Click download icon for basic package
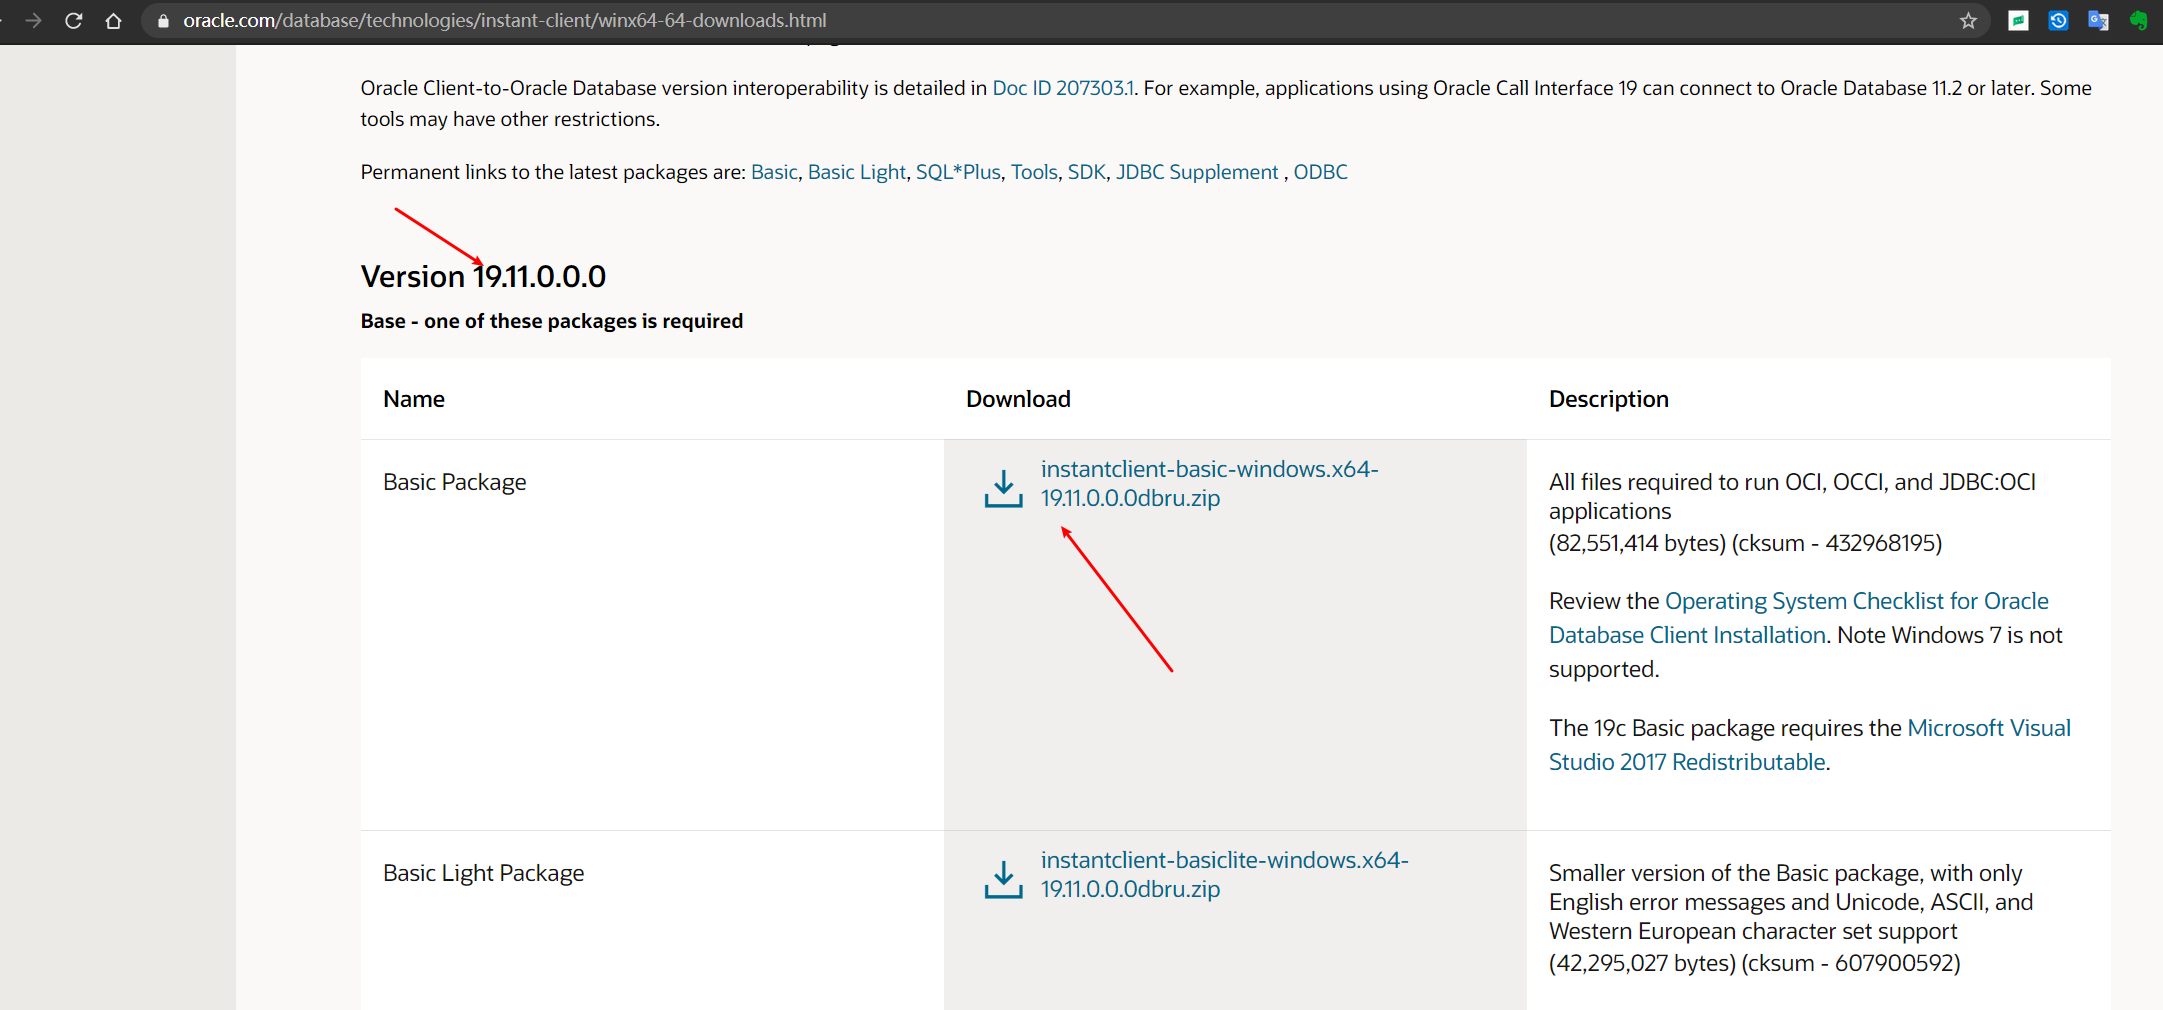This screenshot has height=1010, width=2163. [1003, 488]
